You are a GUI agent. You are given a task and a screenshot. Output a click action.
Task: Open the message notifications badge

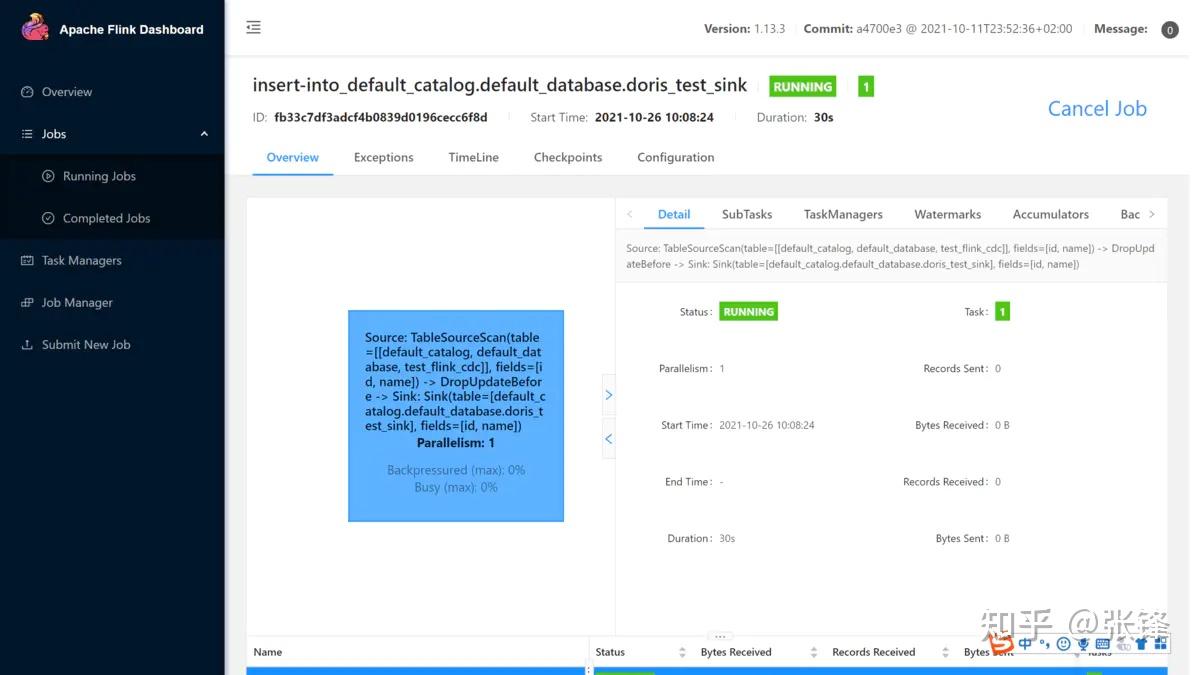1169,29
